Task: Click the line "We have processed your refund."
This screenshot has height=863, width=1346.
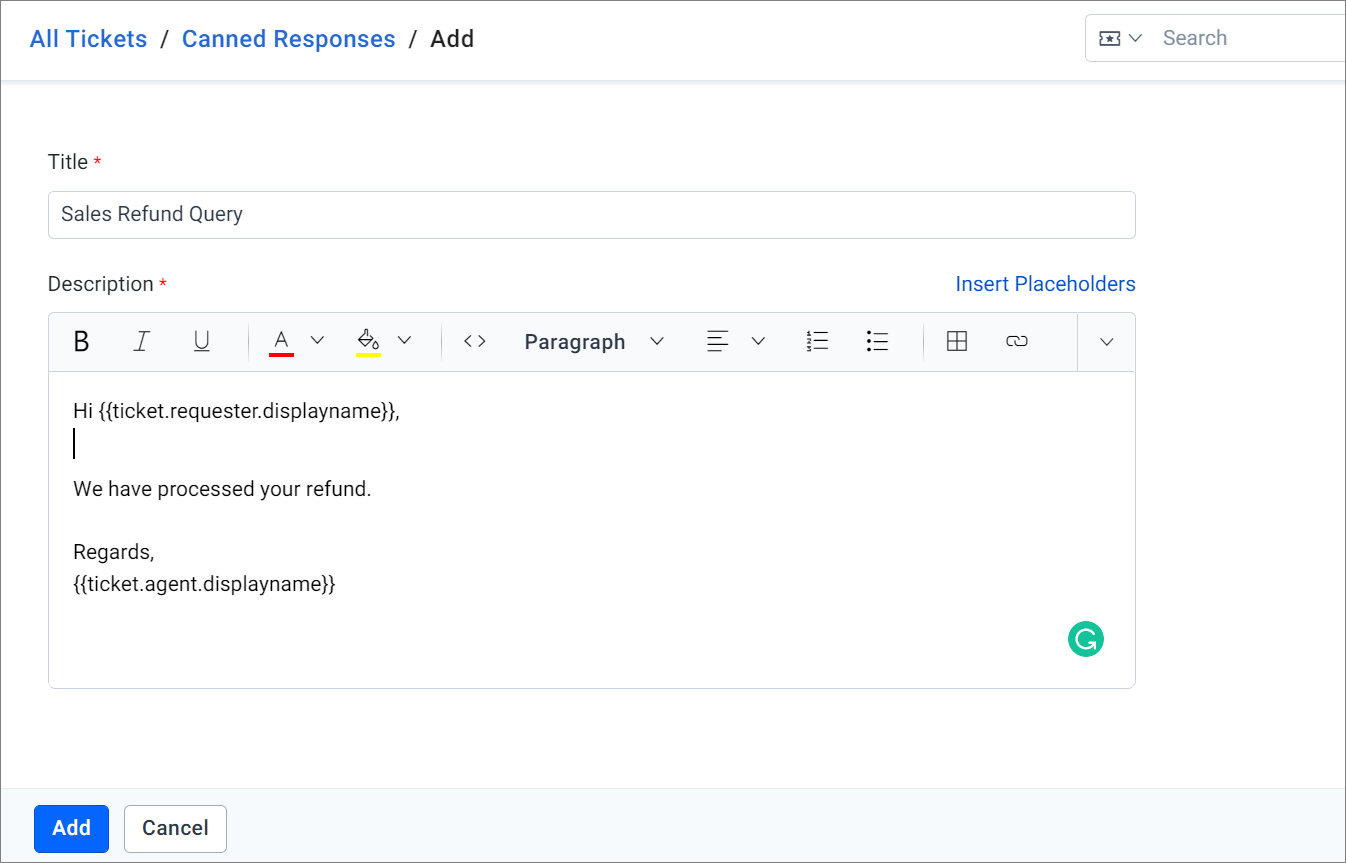Action: click(x=222, y=490)
